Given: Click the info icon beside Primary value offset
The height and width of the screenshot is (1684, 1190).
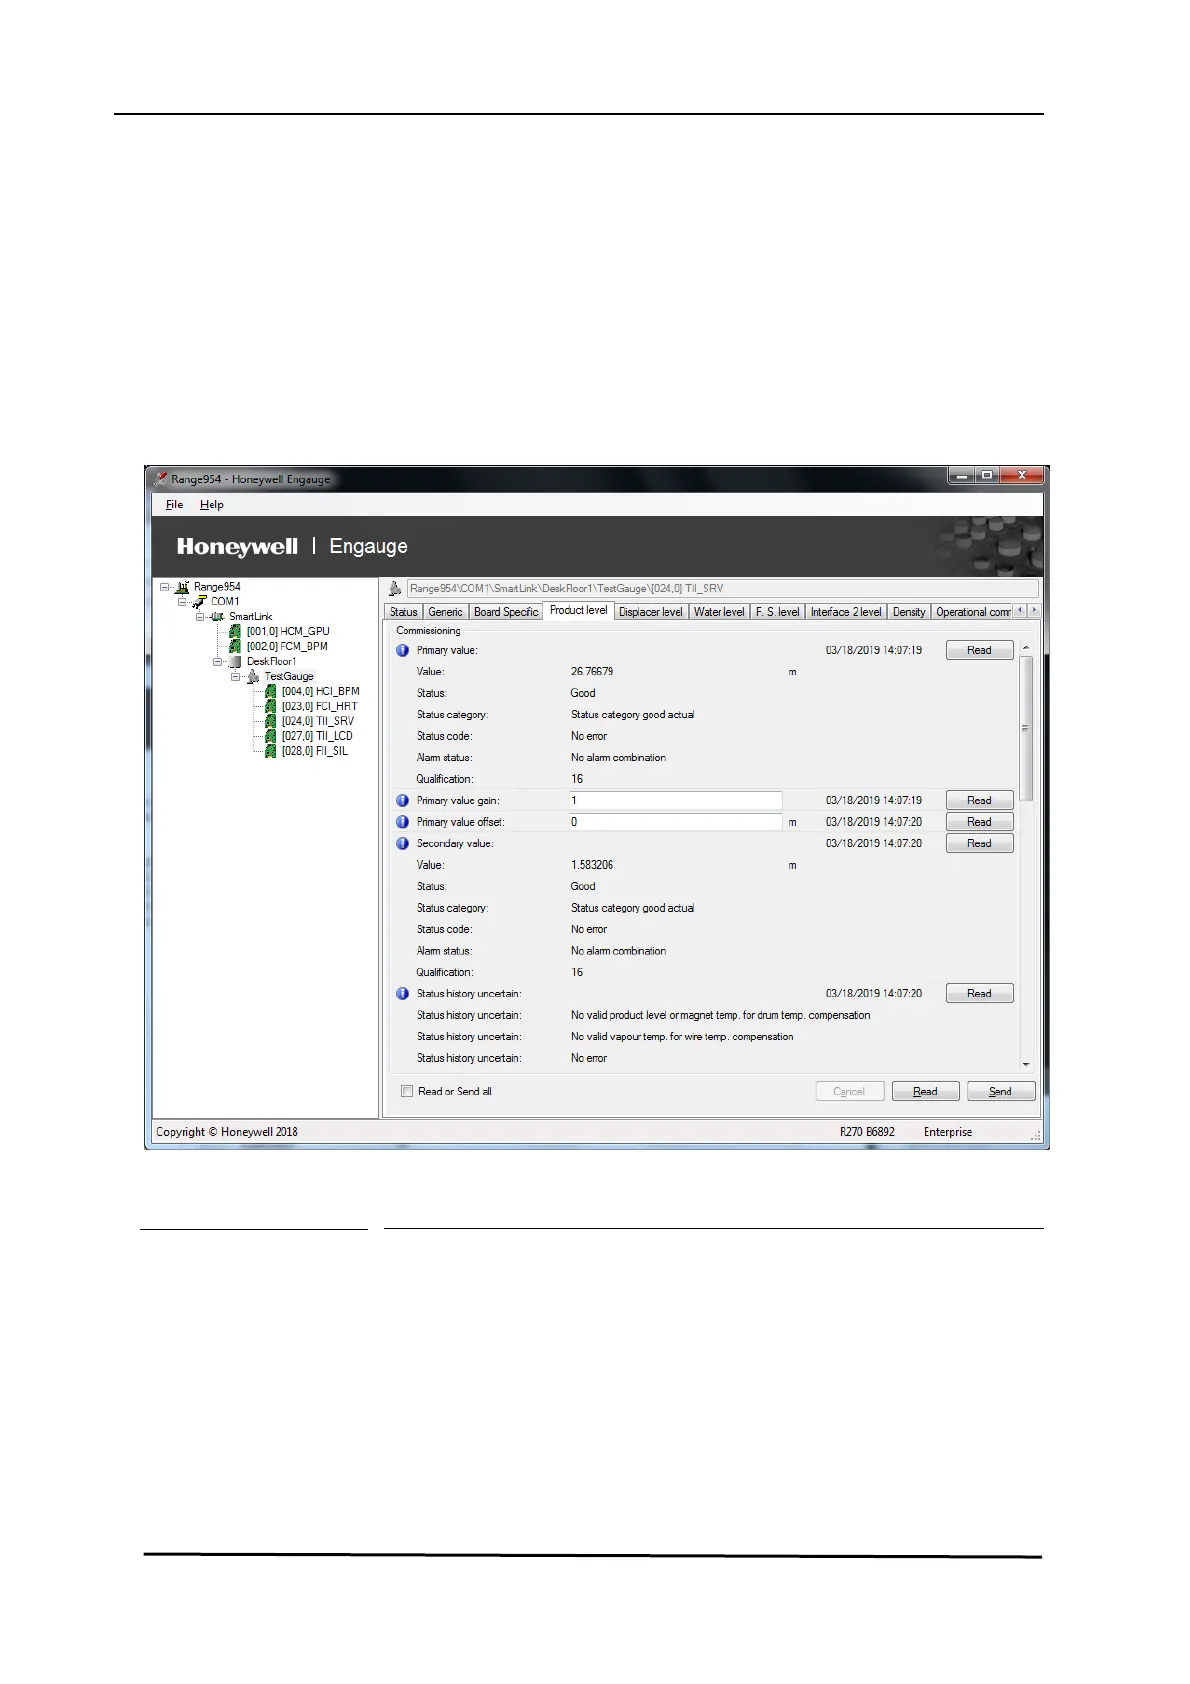Looking at the screenshot, I should click(403, 822).
